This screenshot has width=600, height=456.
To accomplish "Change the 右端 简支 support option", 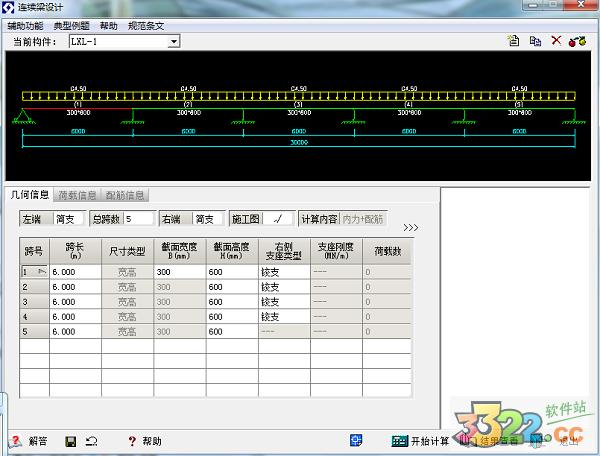I will pyautogui.click(x=208, y=219).
